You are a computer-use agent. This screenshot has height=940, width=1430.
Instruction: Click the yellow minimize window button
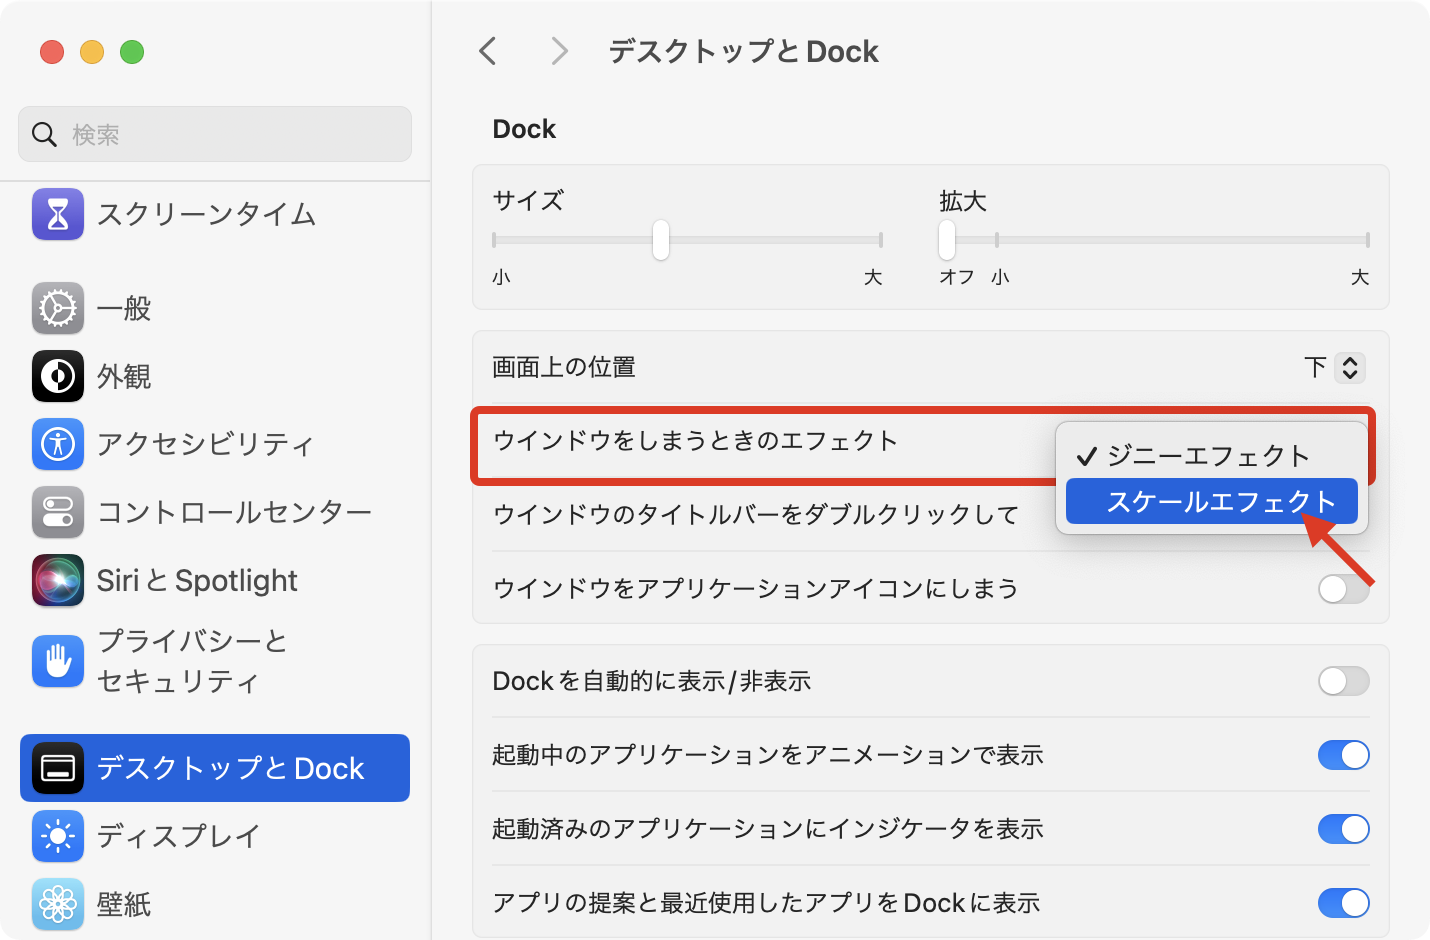(92, 52)
